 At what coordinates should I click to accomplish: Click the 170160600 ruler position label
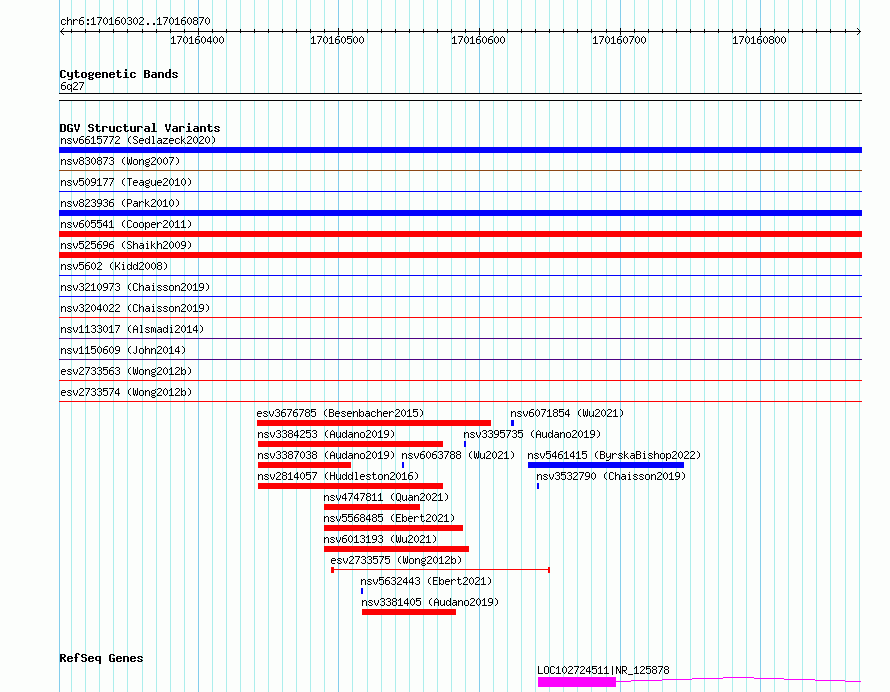tap(478, 40)
